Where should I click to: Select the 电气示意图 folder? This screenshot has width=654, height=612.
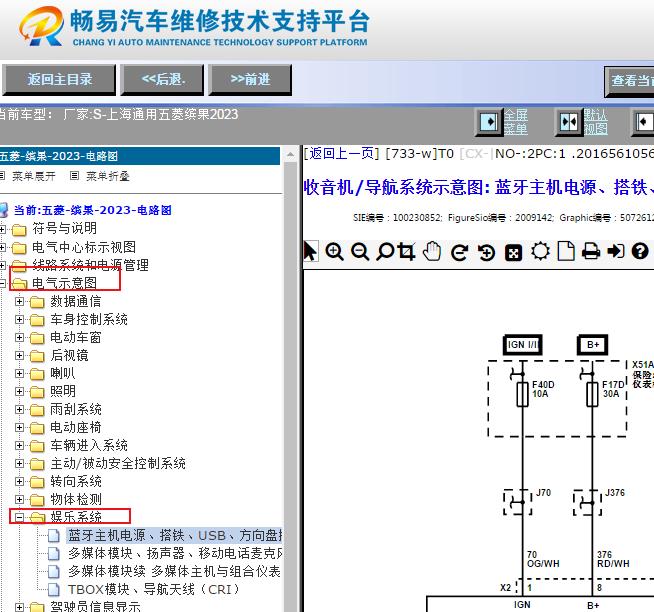[64, 283]
